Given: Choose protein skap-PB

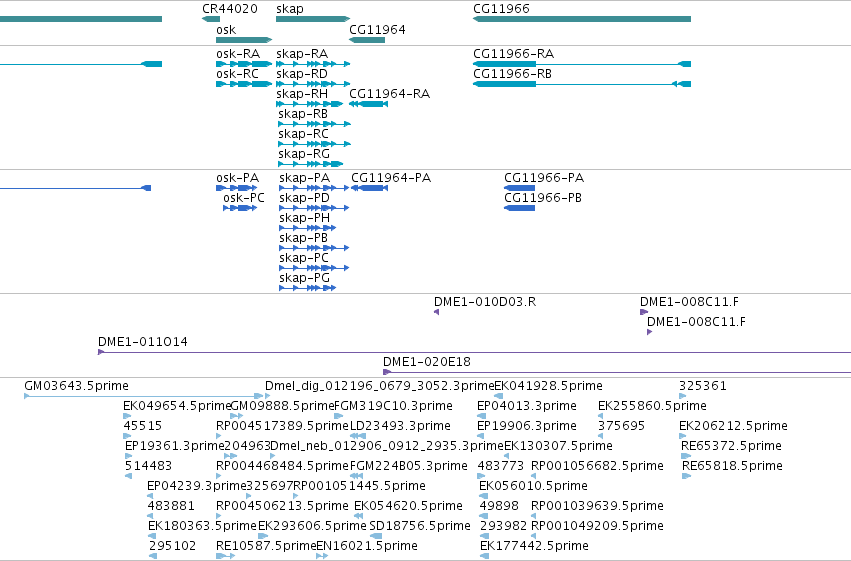Looking at the screenshot, I should point(303,238).
